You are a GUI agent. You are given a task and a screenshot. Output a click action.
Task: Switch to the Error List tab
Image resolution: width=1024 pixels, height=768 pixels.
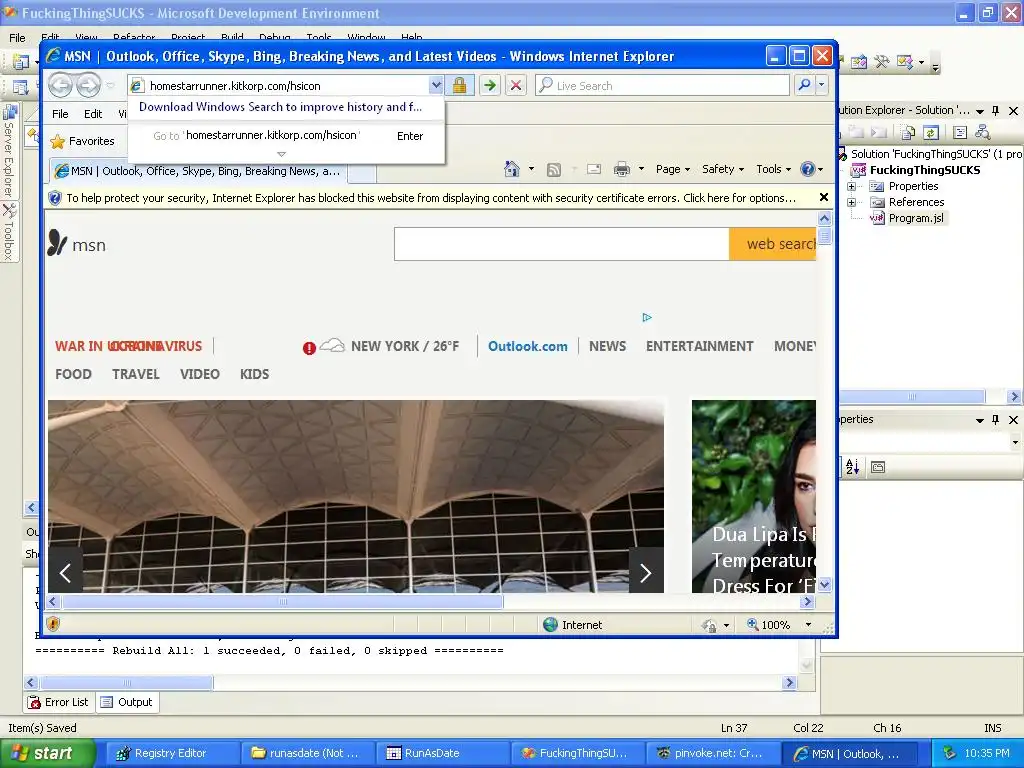point(59,702)
